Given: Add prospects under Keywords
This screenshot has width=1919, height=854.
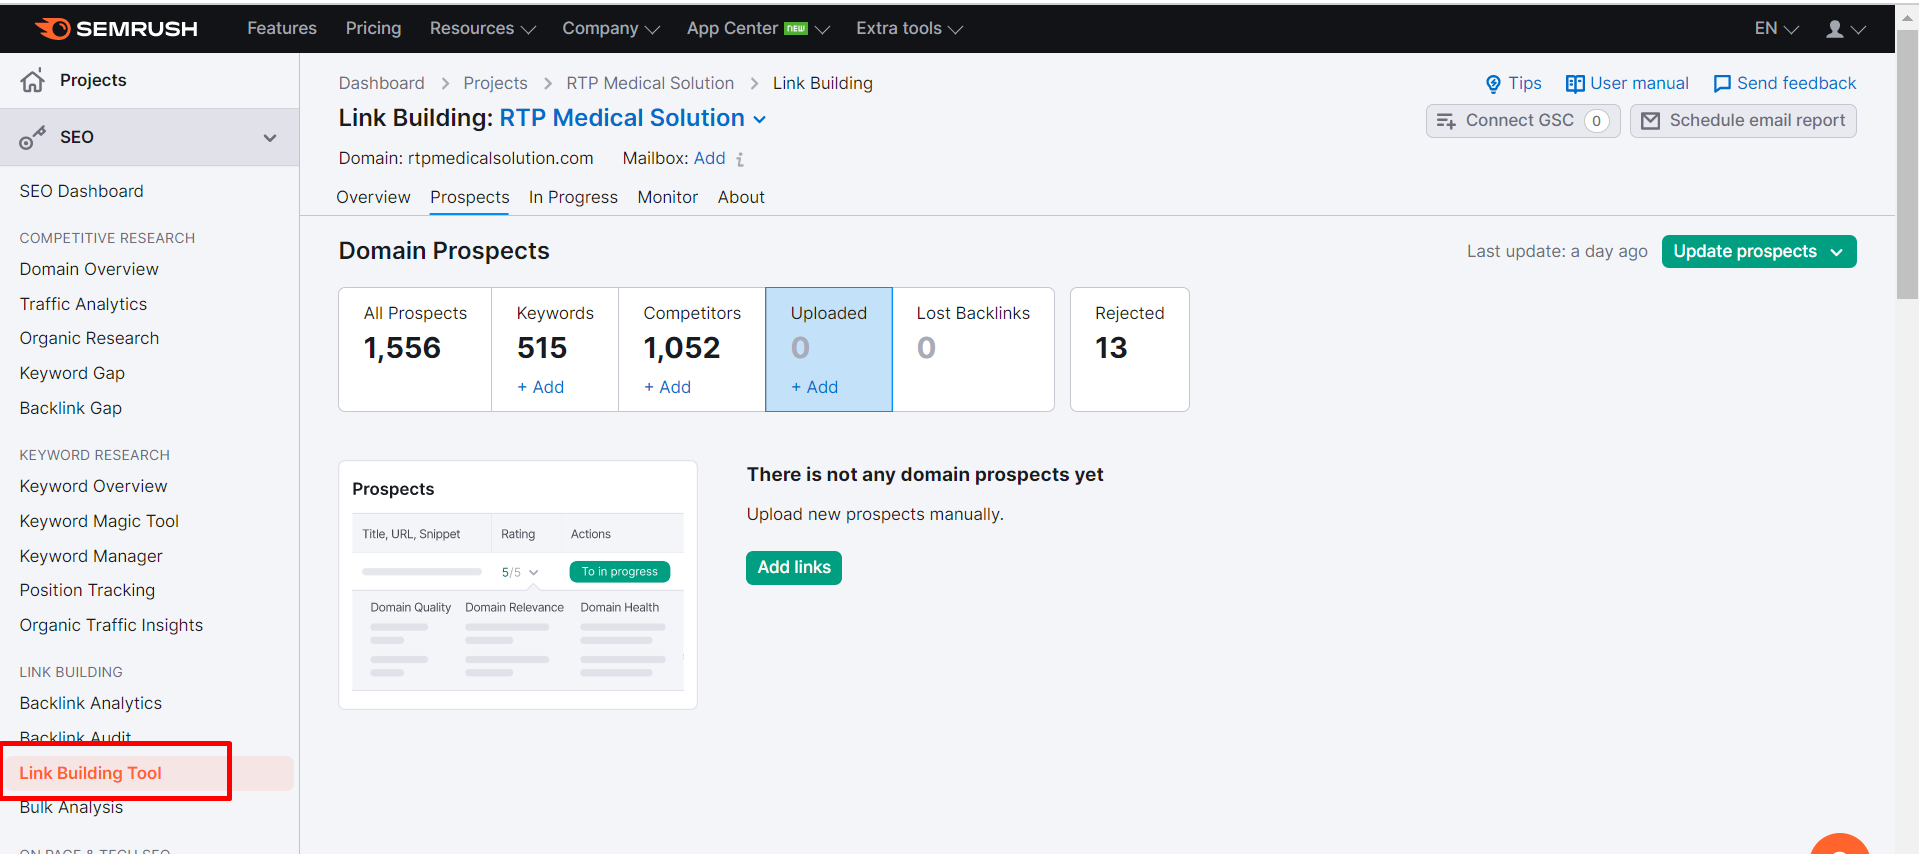Looking at the screenshot, I should click(x=541, y=387).
